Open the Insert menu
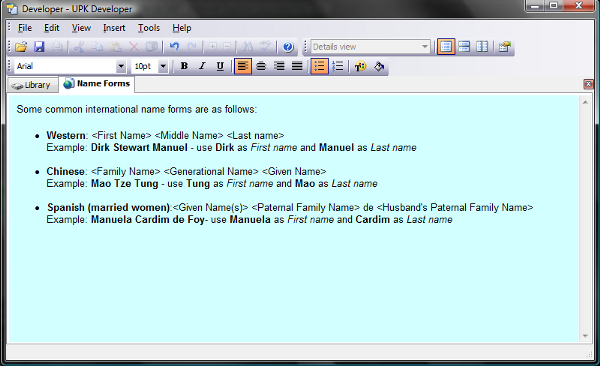This screenshot has height=366, width=600. (x=114, y=28)
